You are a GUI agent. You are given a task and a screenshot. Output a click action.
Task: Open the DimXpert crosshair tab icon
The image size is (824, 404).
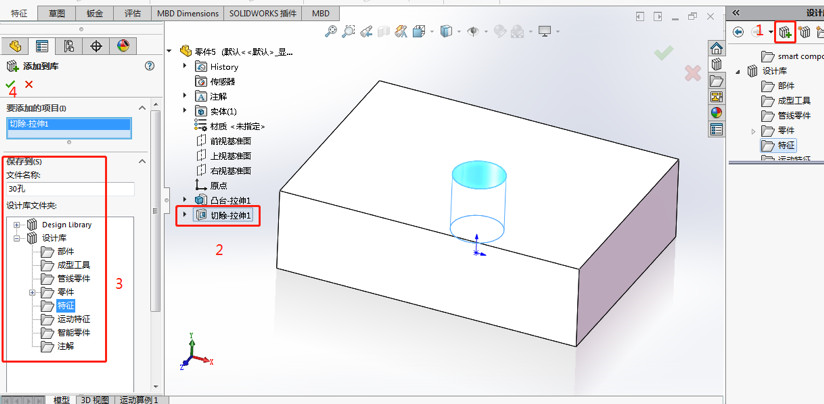(96, 46)
